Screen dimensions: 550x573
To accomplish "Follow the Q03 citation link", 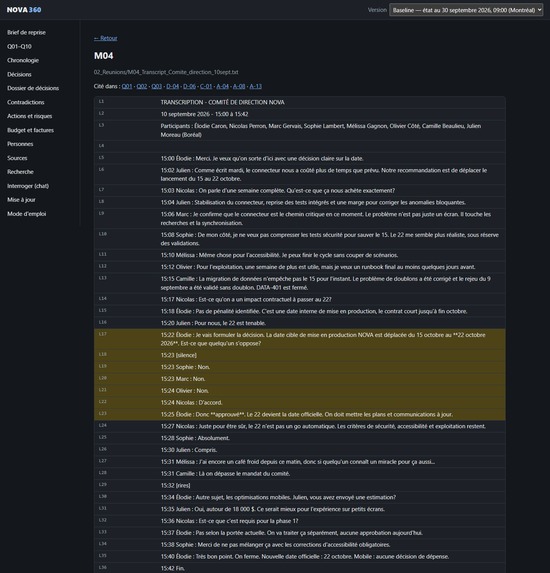I will (157, 86).
